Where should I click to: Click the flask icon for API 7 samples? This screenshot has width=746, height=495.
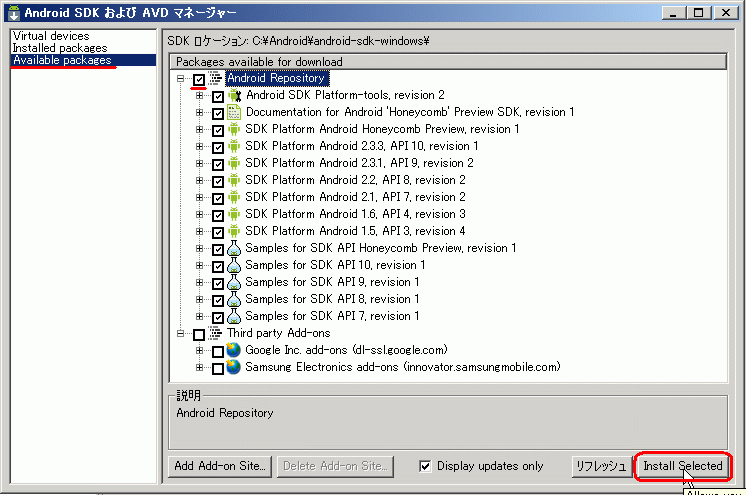234,317
